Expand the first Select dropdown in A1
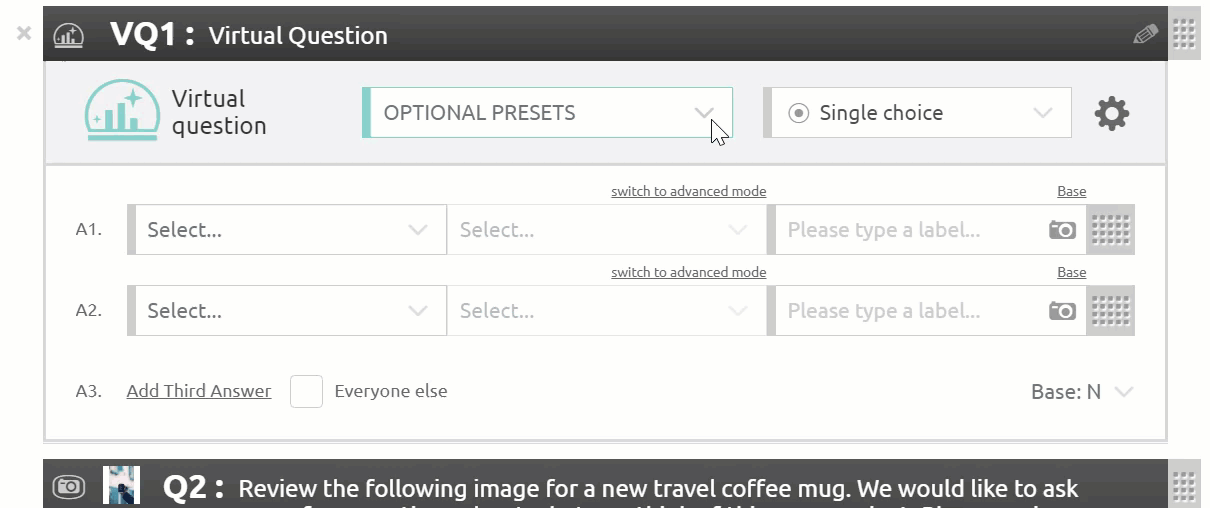This screenshot has width=1210, height=508. coord(287,230)
